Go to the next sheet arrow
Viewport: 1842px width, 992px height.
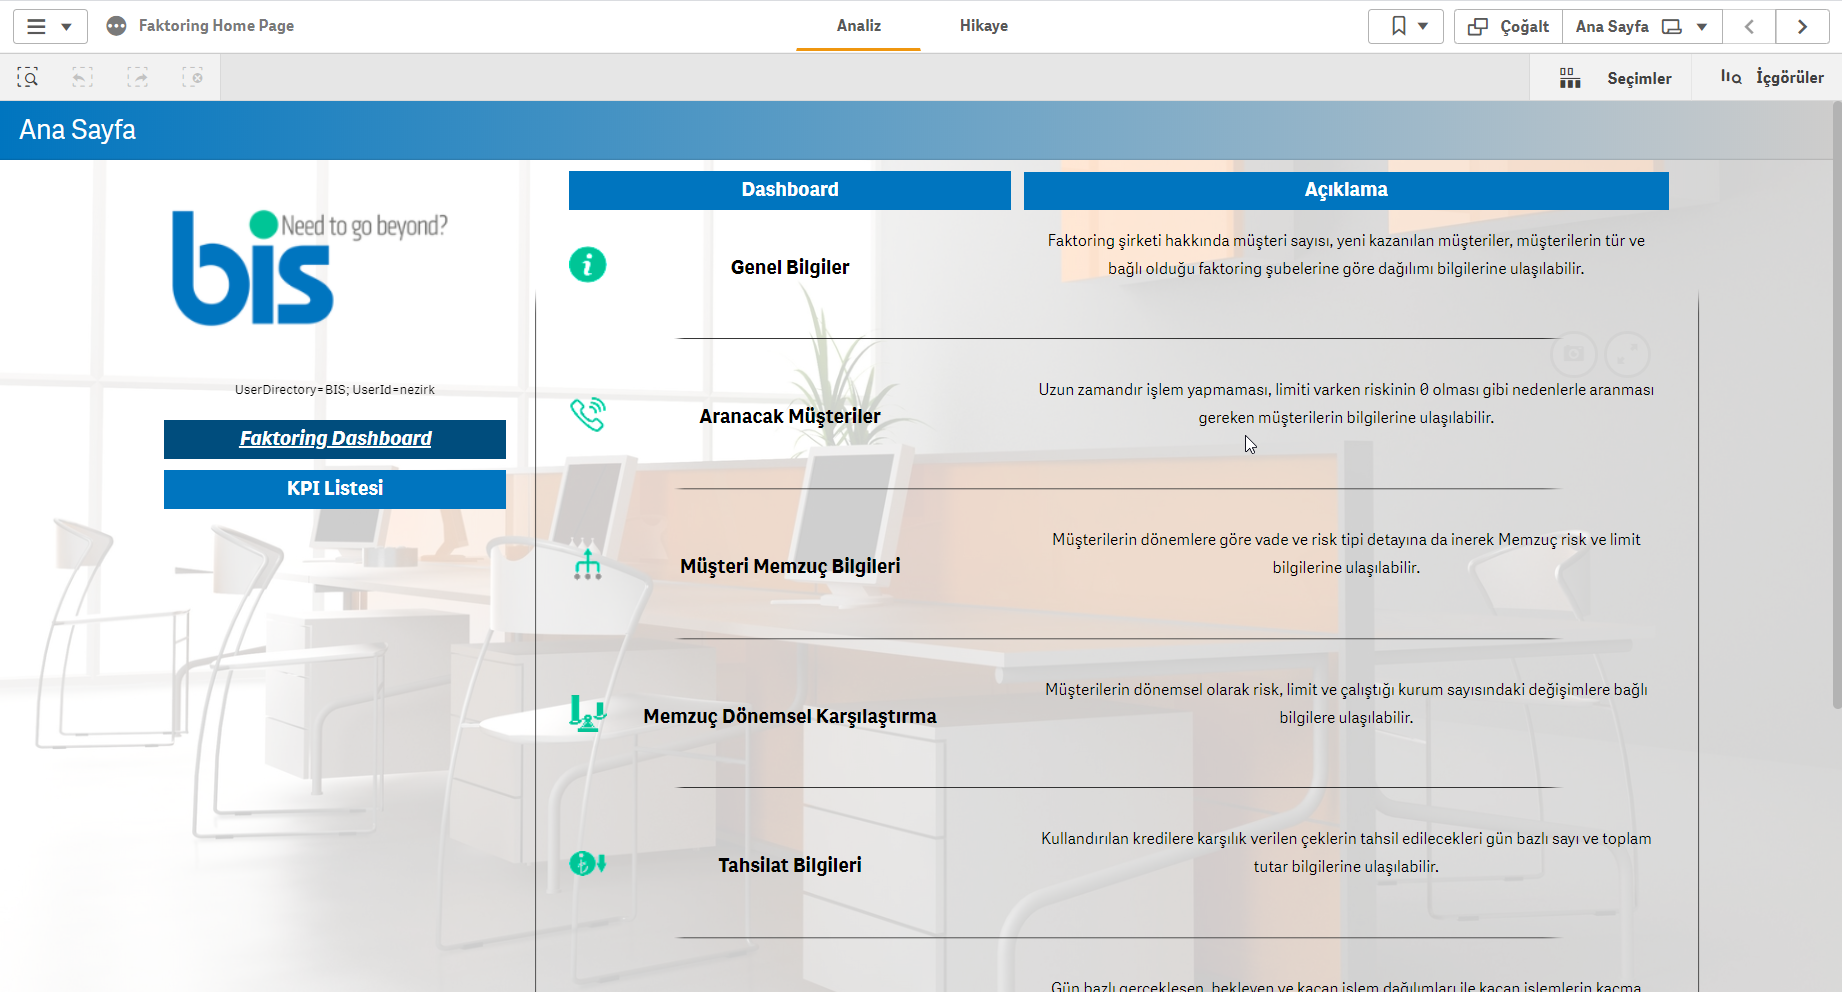[1802, 27]
